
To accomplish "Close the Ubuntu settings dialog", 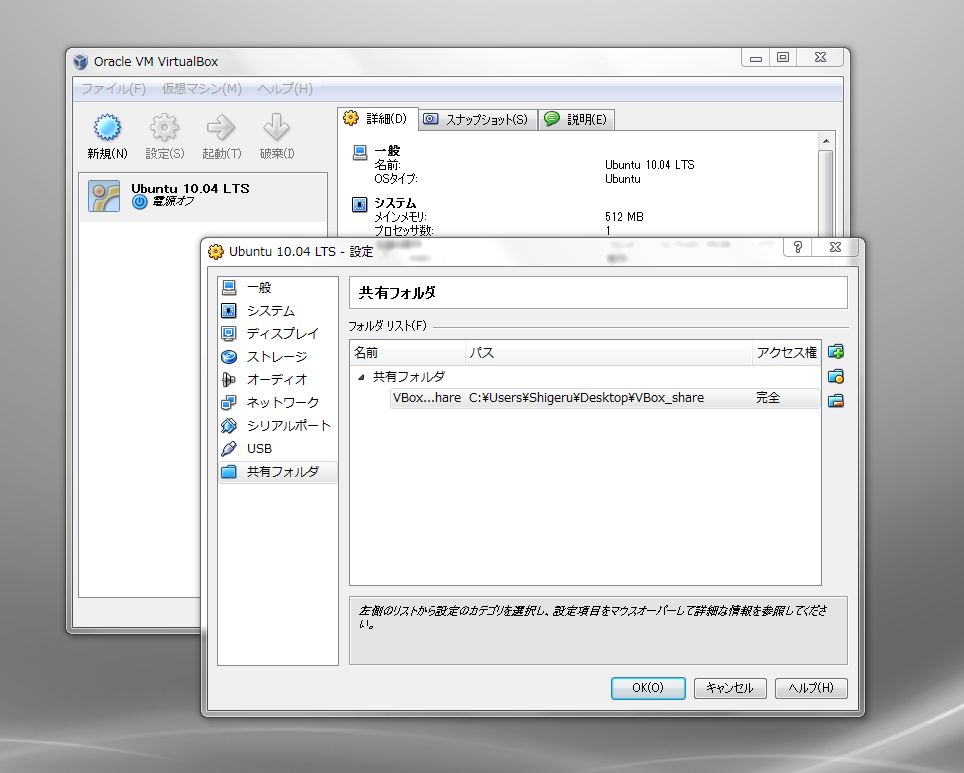I will click(x=835, y=247).
